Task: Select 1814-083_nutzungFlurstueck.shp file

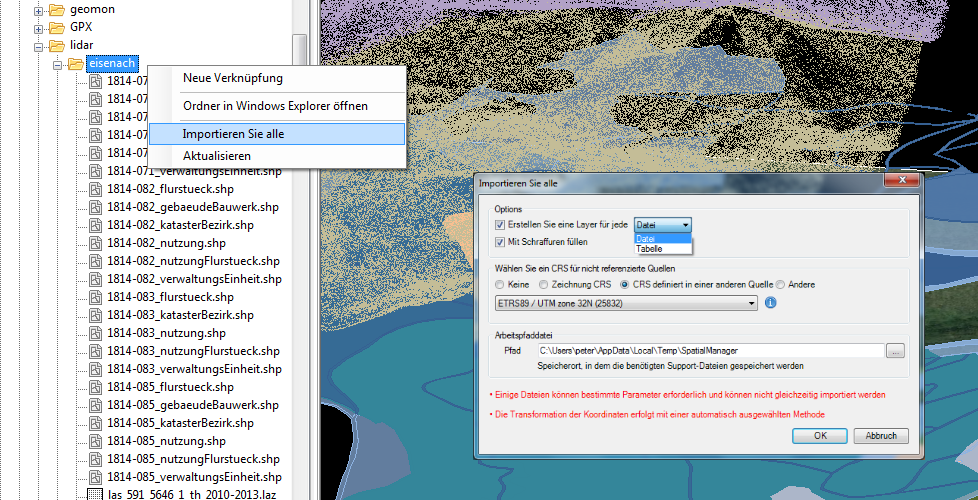Action: (193, 351)
